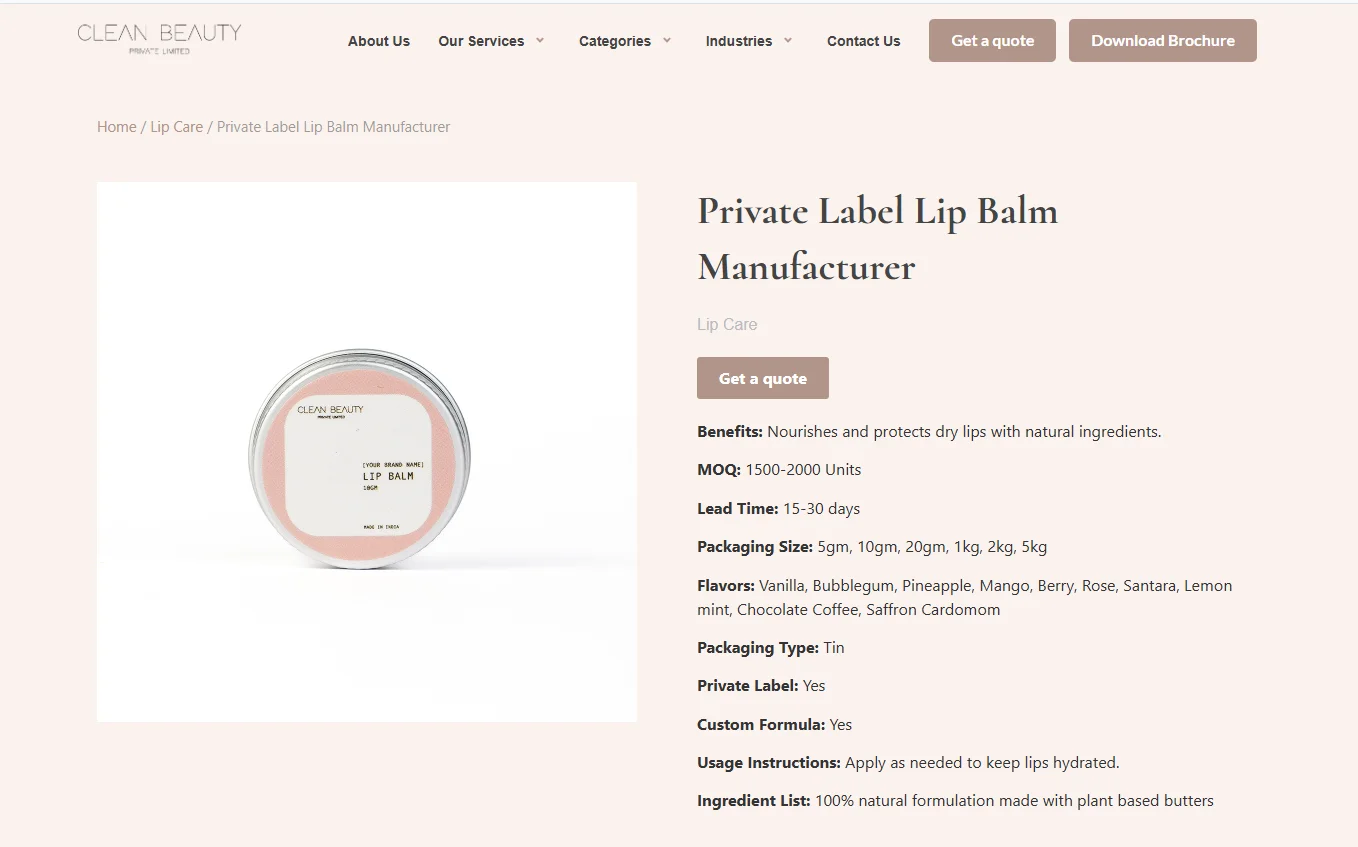Click the Download Brochure button
This screenshot has height=847, width=1358.
[1162, 40]
